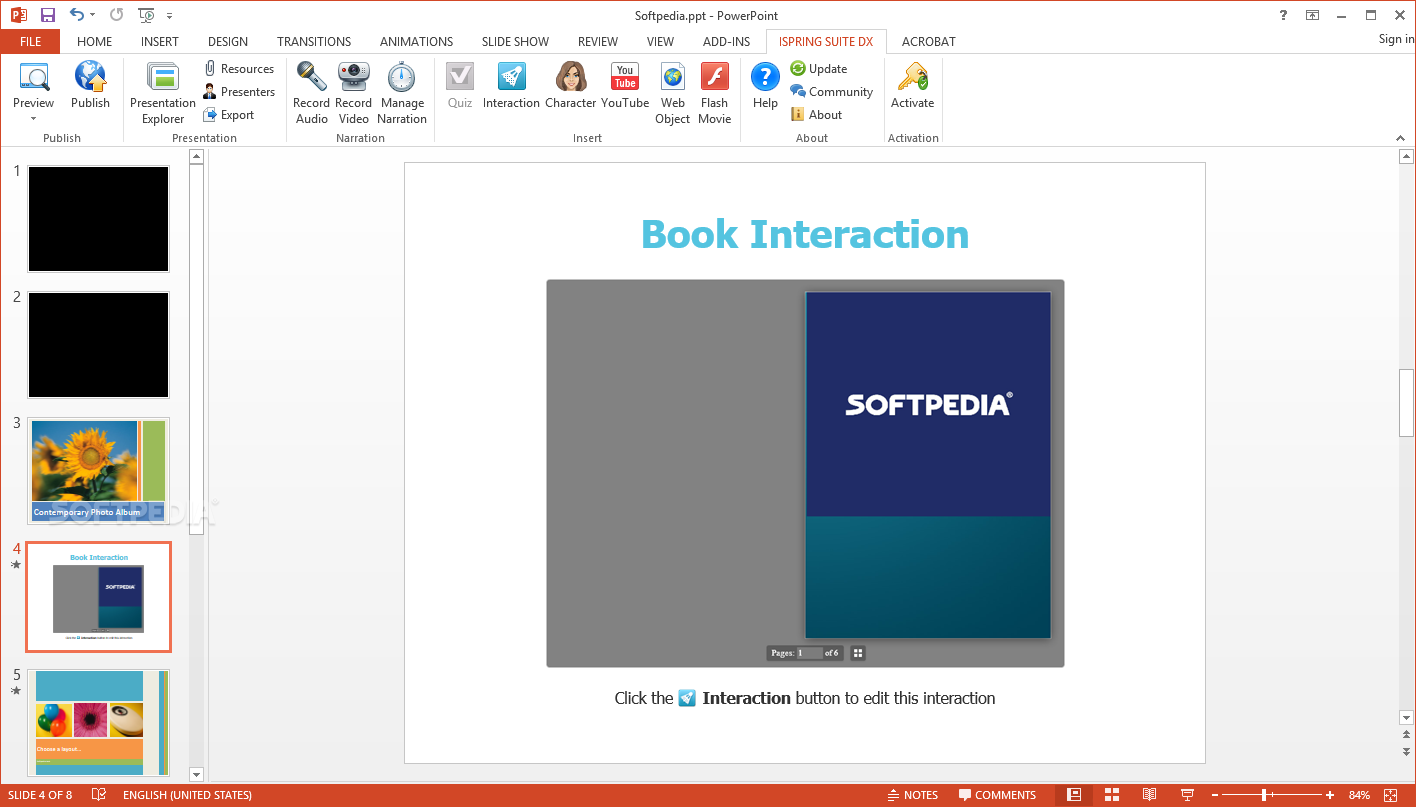Undo the last action

point(77,15)
